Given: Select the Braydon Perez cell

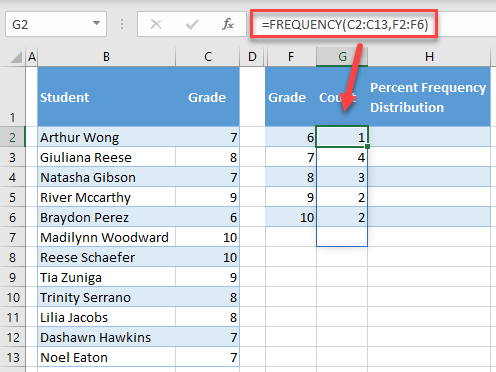Looking at the screenshot, I should 106,217.
